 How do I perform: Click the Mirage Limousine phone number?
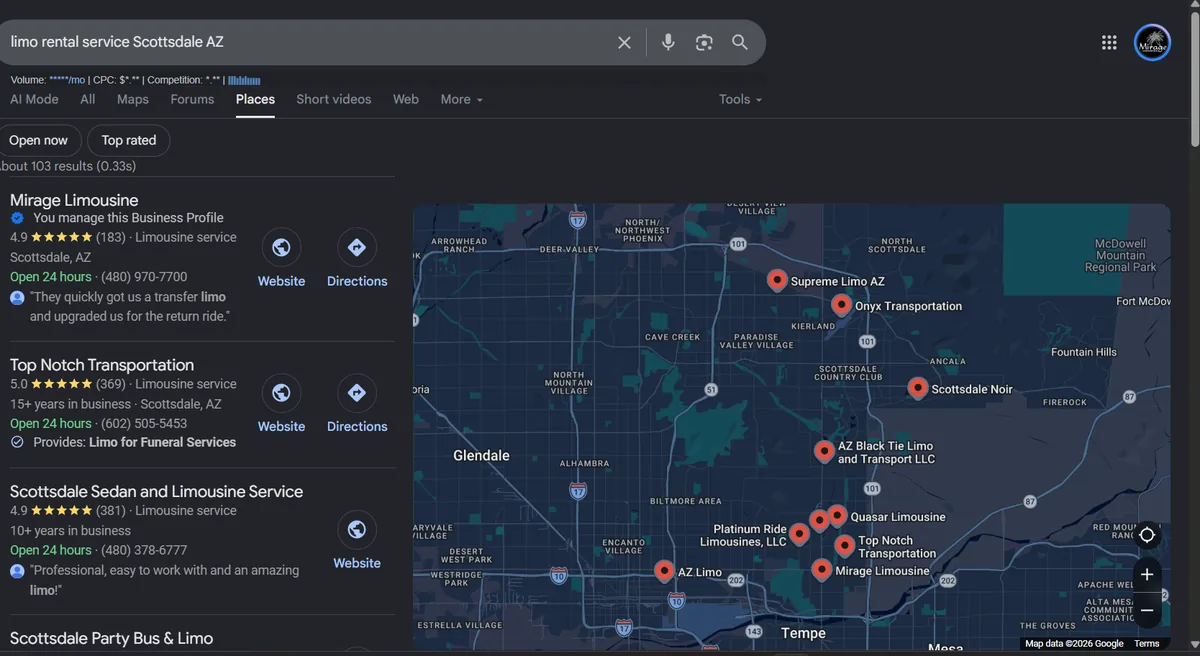point(144,277)
